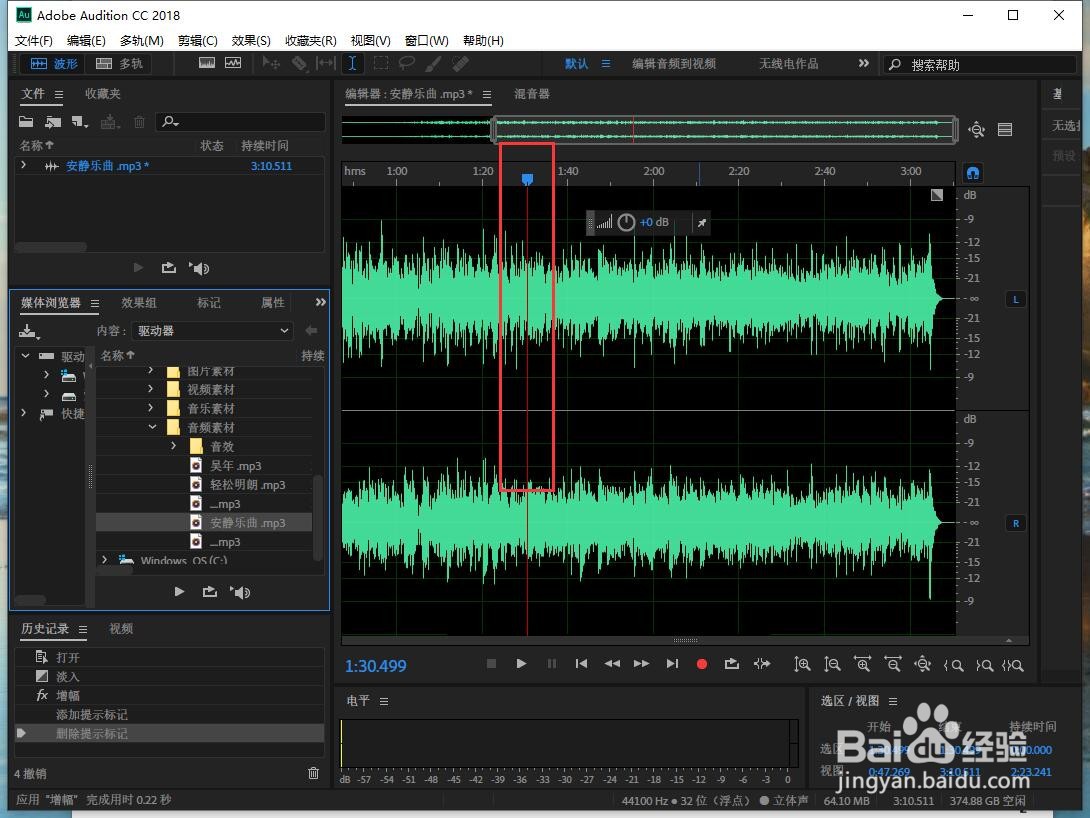
Task: Expand the 音乐素材 folder
Action: coord(151,408)
